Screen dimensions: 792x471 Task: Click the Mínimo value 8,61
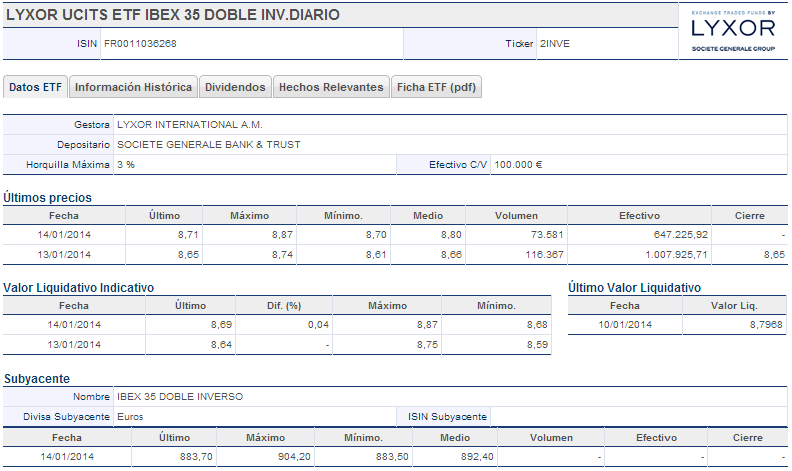[x=376, y=254]
